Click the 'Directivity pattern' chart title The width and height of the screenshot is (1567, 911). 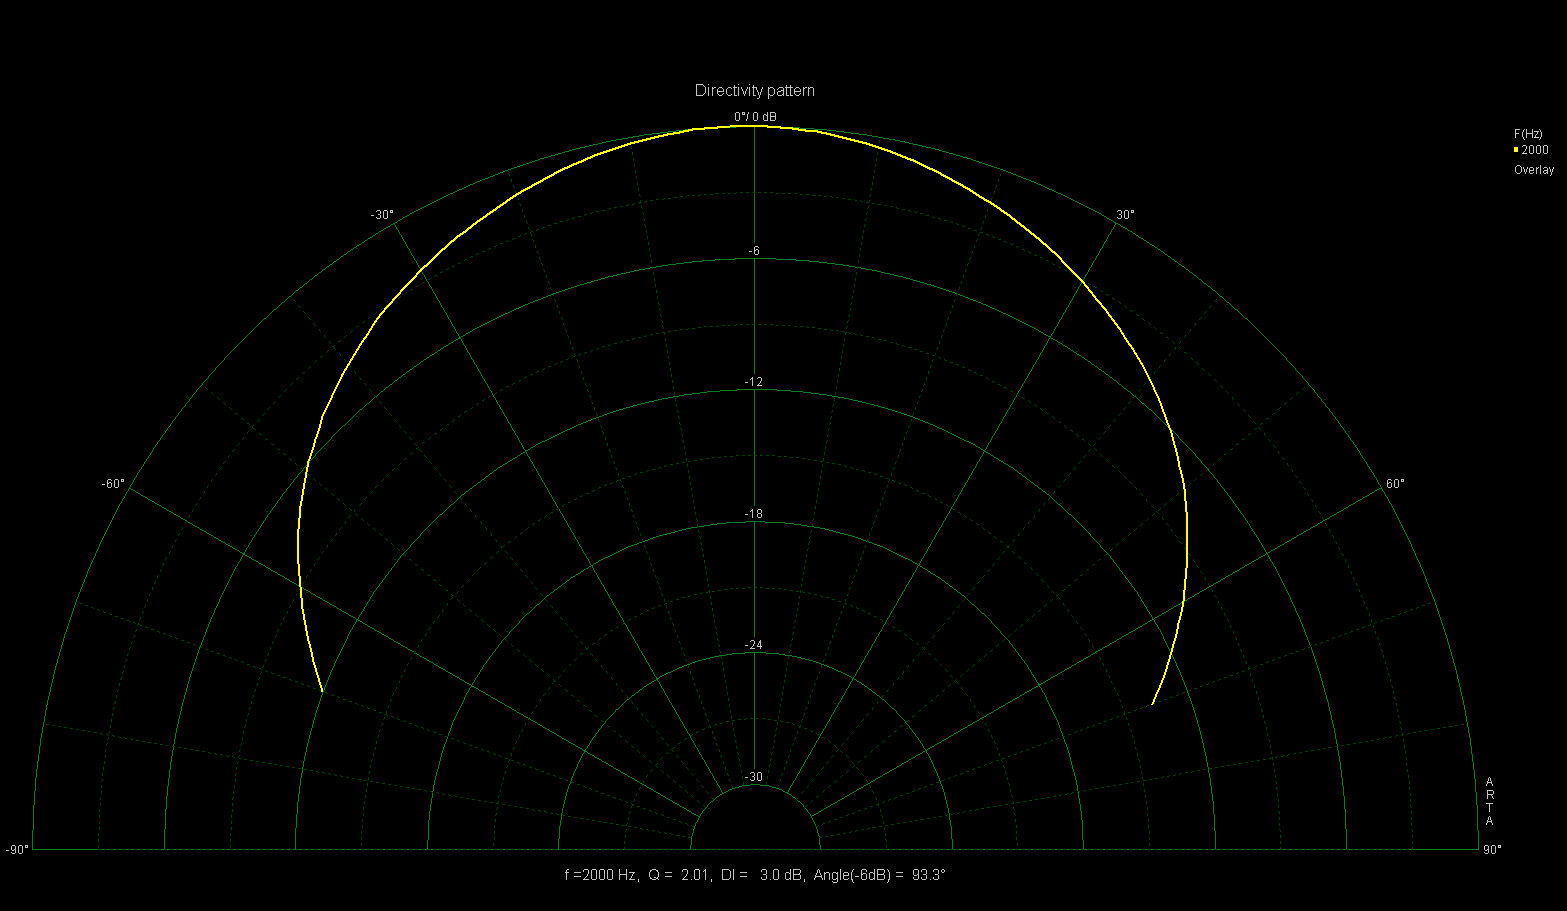click(x=755, y=91)
